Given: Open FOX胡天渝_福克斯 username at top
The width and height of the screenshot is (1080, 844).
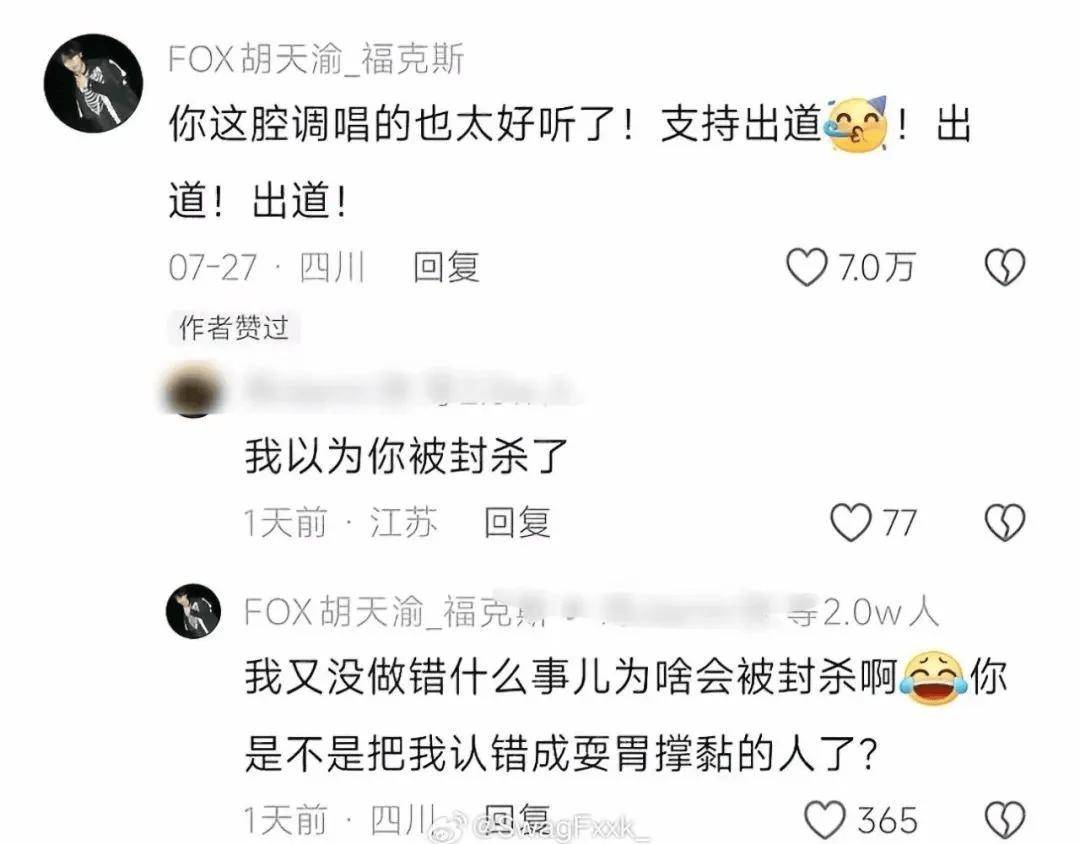Looking at the screenshot, I should [316, 59].
